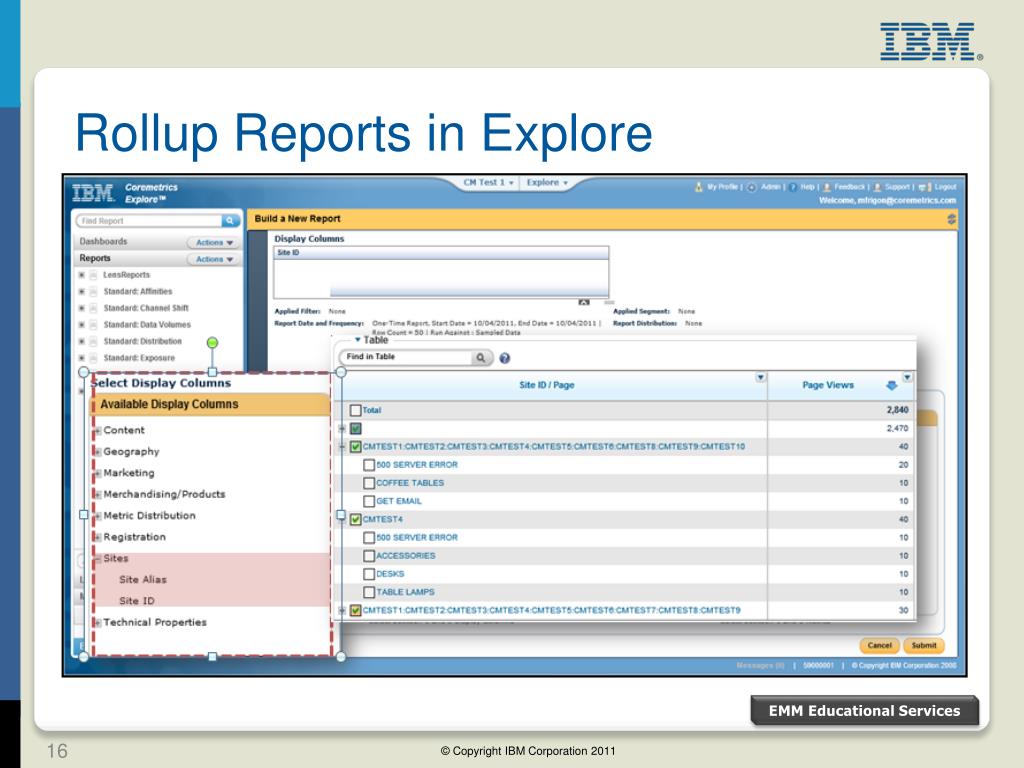This screenshot has height=768, width=1024.
Task: Click the magnifier icon in Find Report box
Action: [229, 221]
